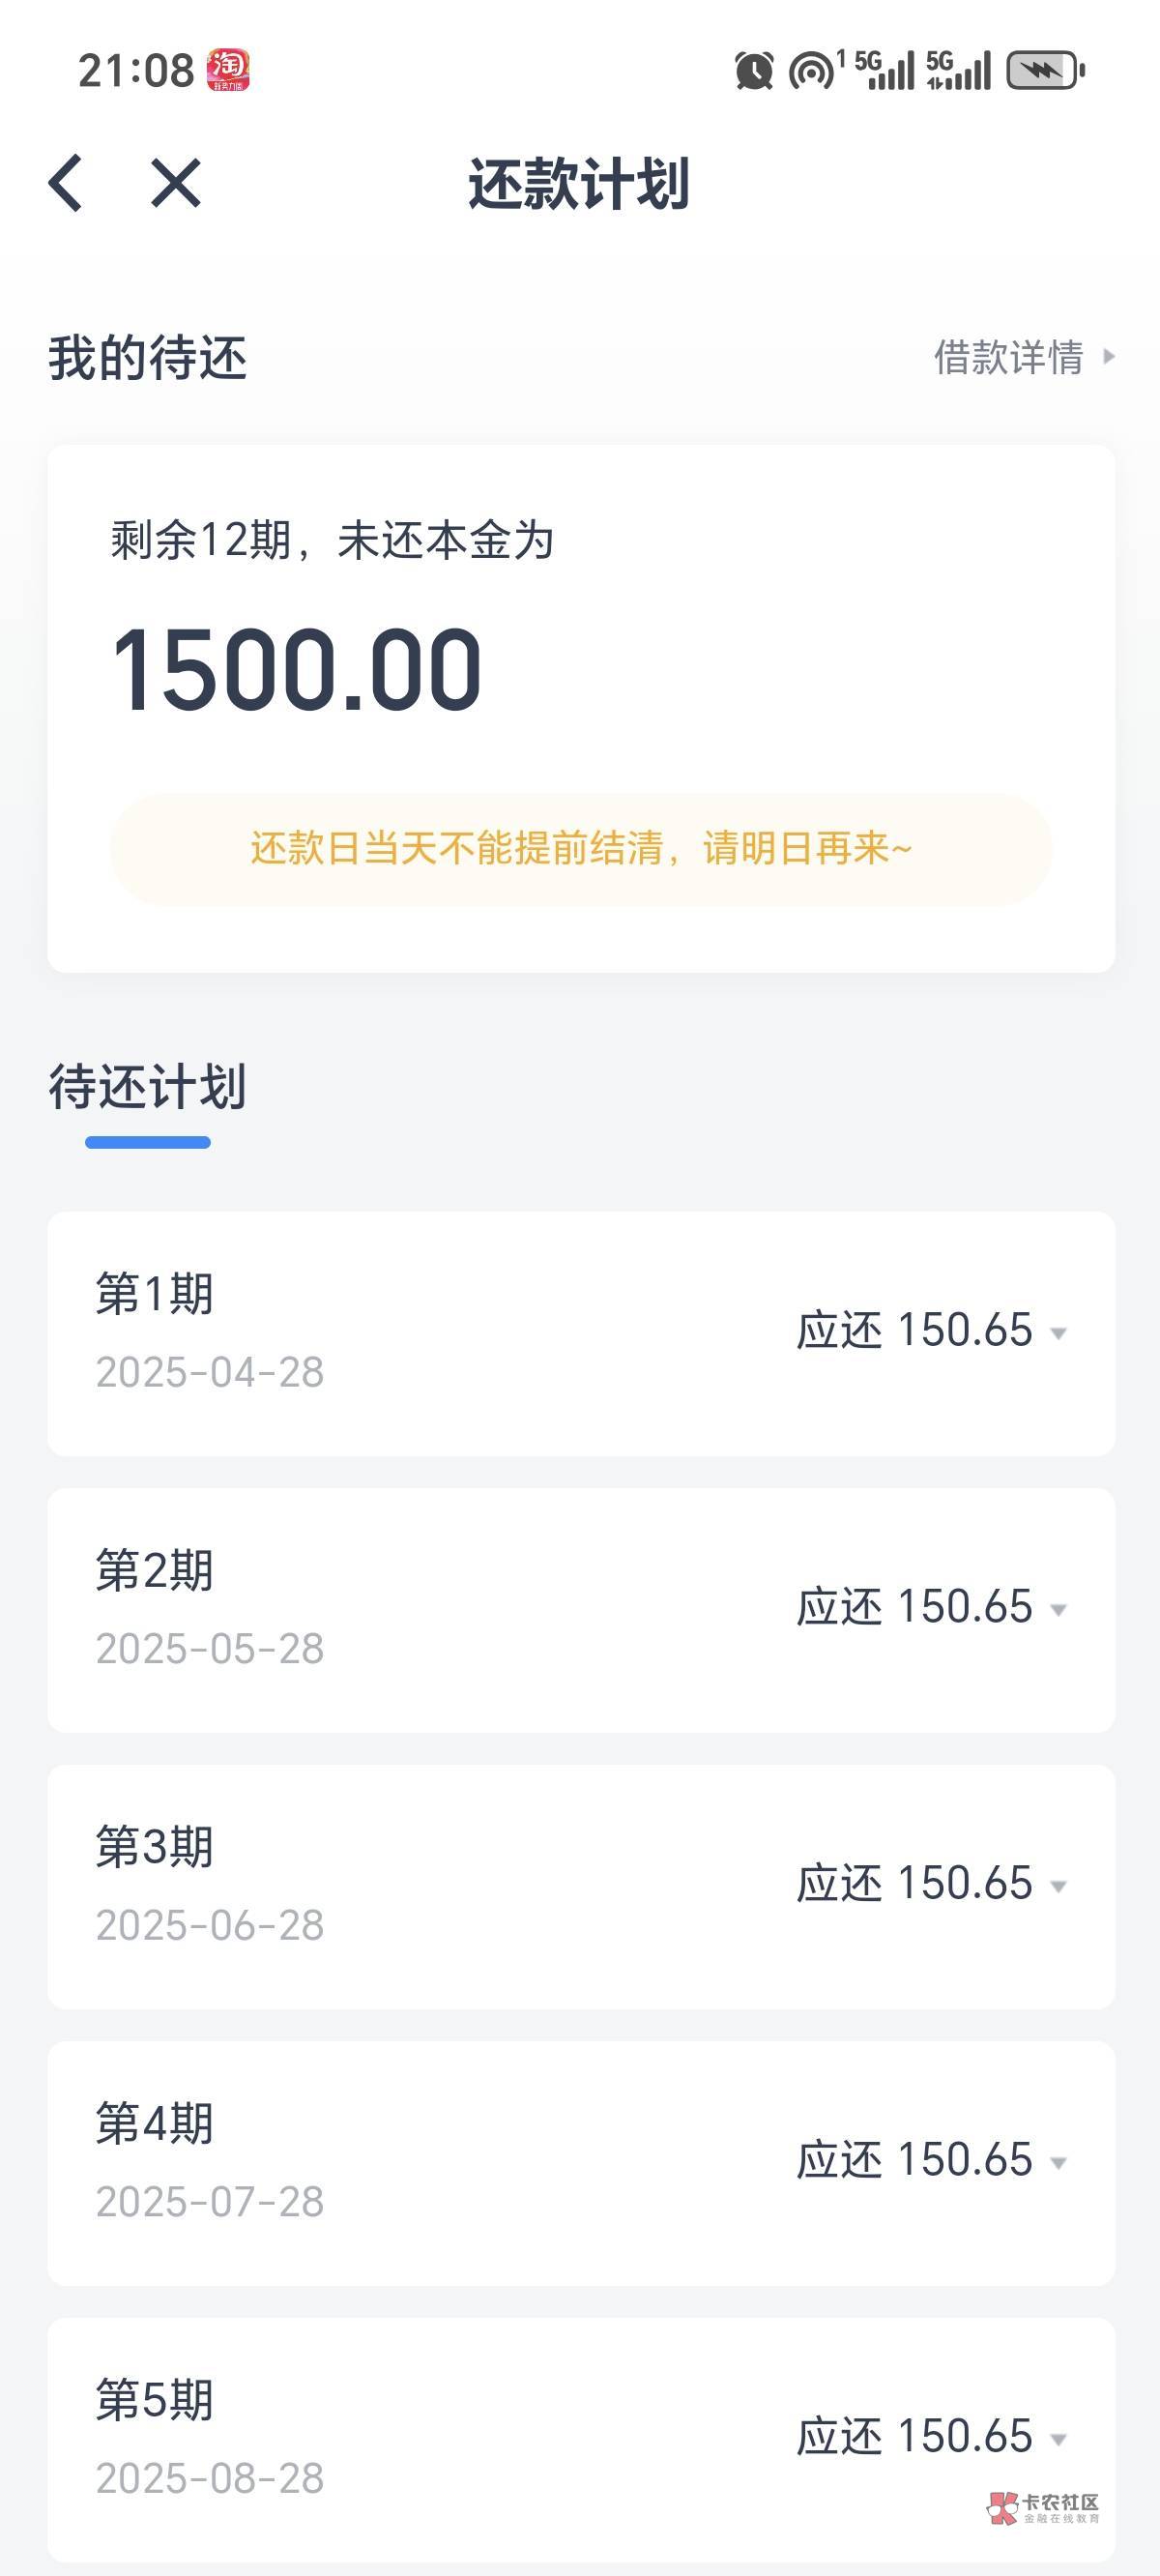Tap the battery charging icon
Screen dimensions: 1160x2576
click(x=1045, y=71)
